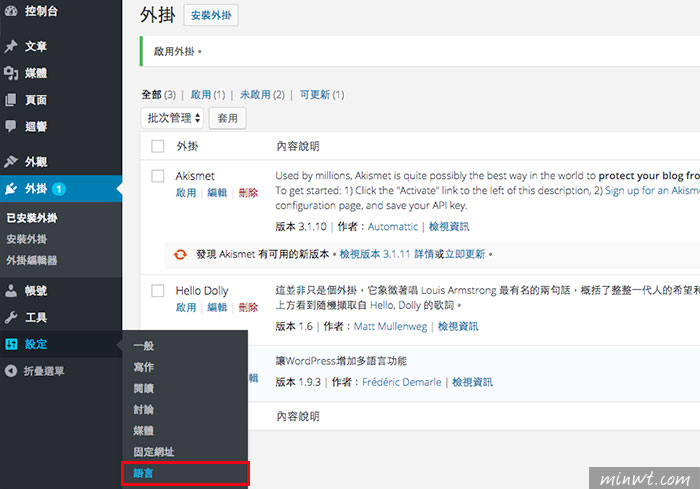Click the plugin plug icon beside 外掛
The height and width of the screenshot is (489, 700).
click(x=11, y=188)
